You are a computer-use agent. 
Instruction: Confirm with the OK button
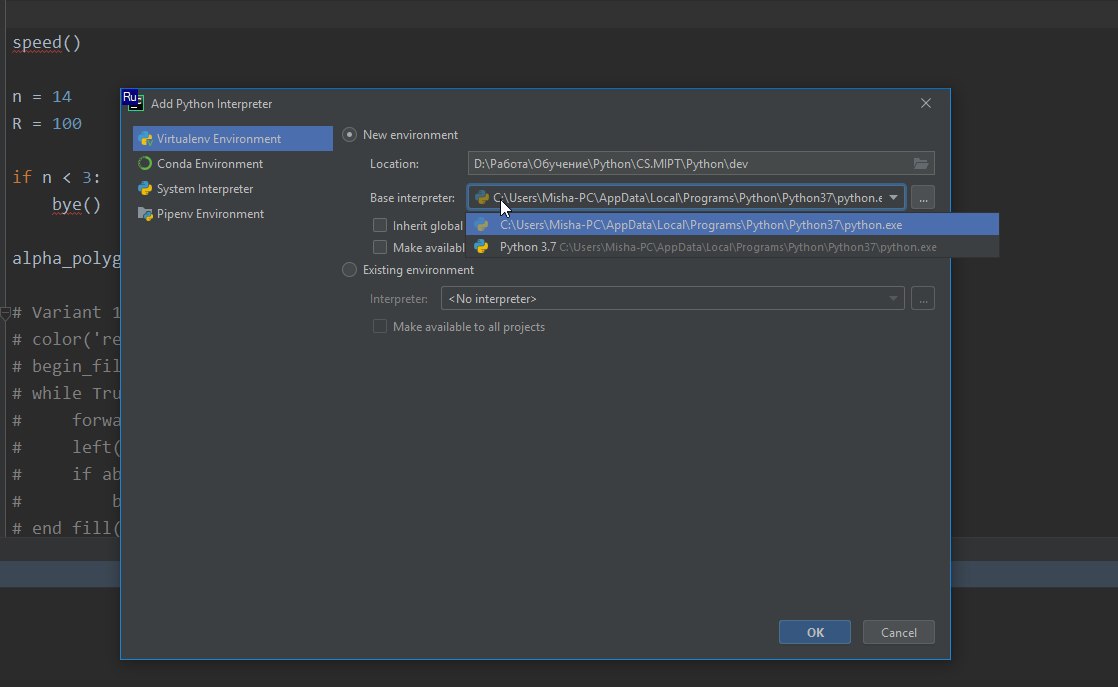point(815,632)
